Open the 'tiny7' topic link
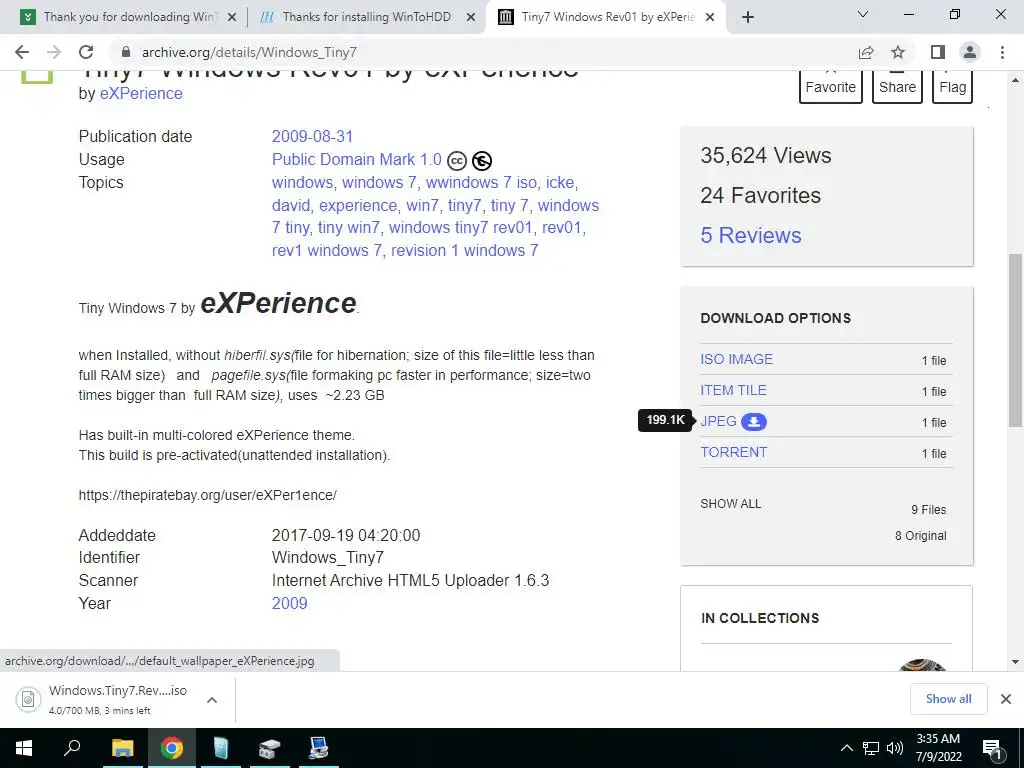This screenshot has width=1024, height=768. (464, 205)
